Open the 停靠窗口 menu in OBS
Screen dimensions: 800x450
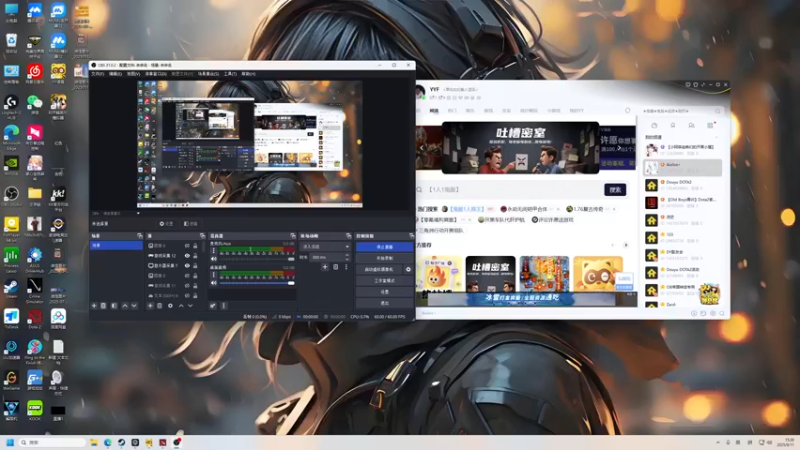156,74
